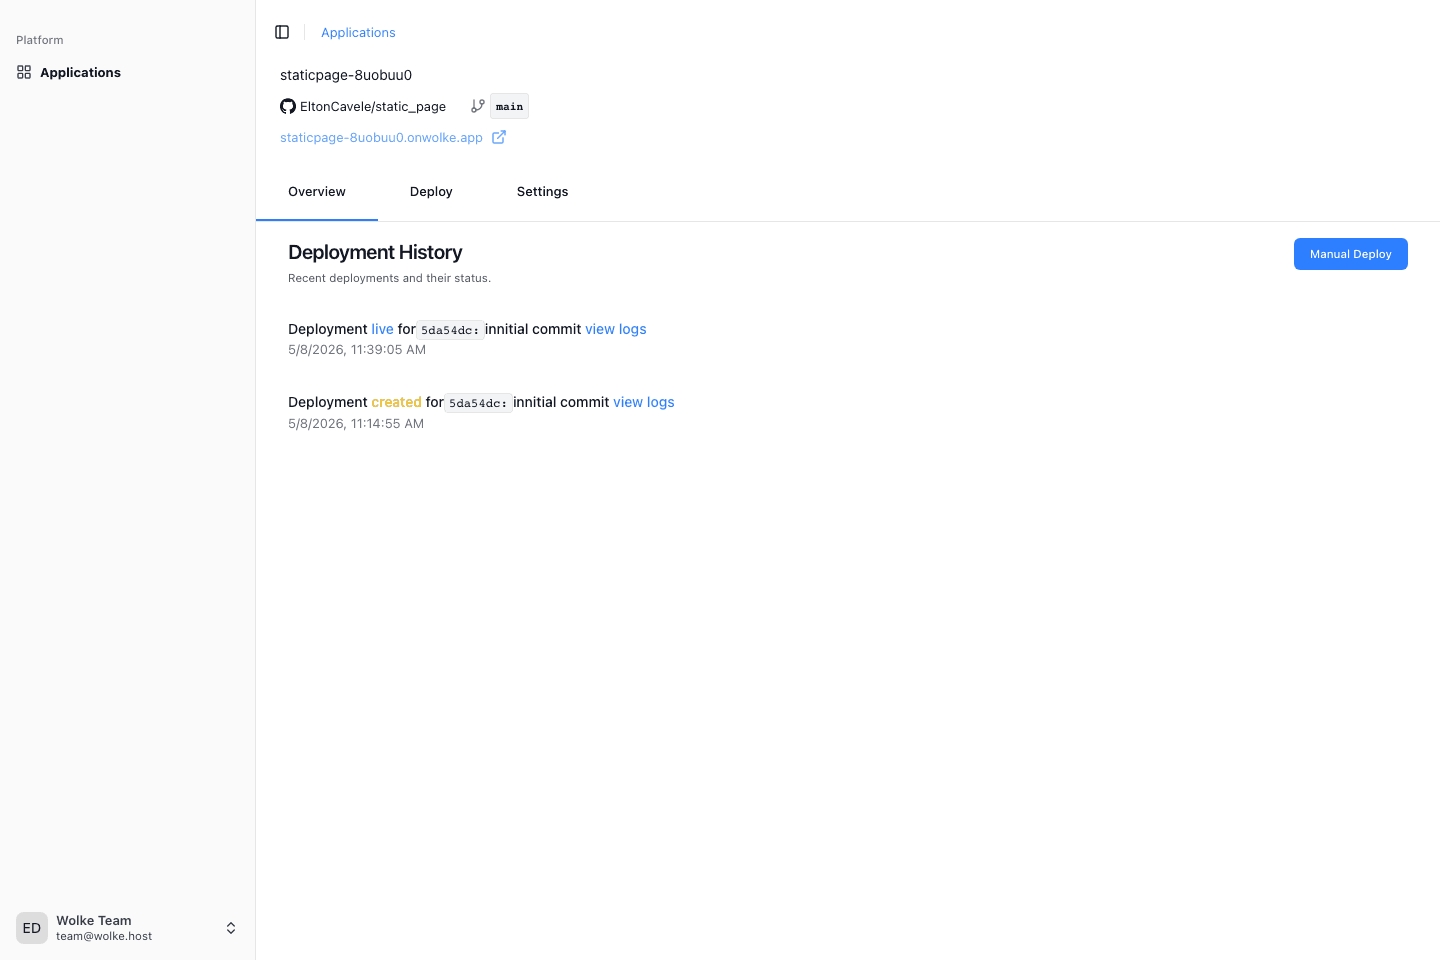Click the team@wolke.host email text
Image resolution: width=1440 pixels, height=960 pixels.
(x=104, y=936)
